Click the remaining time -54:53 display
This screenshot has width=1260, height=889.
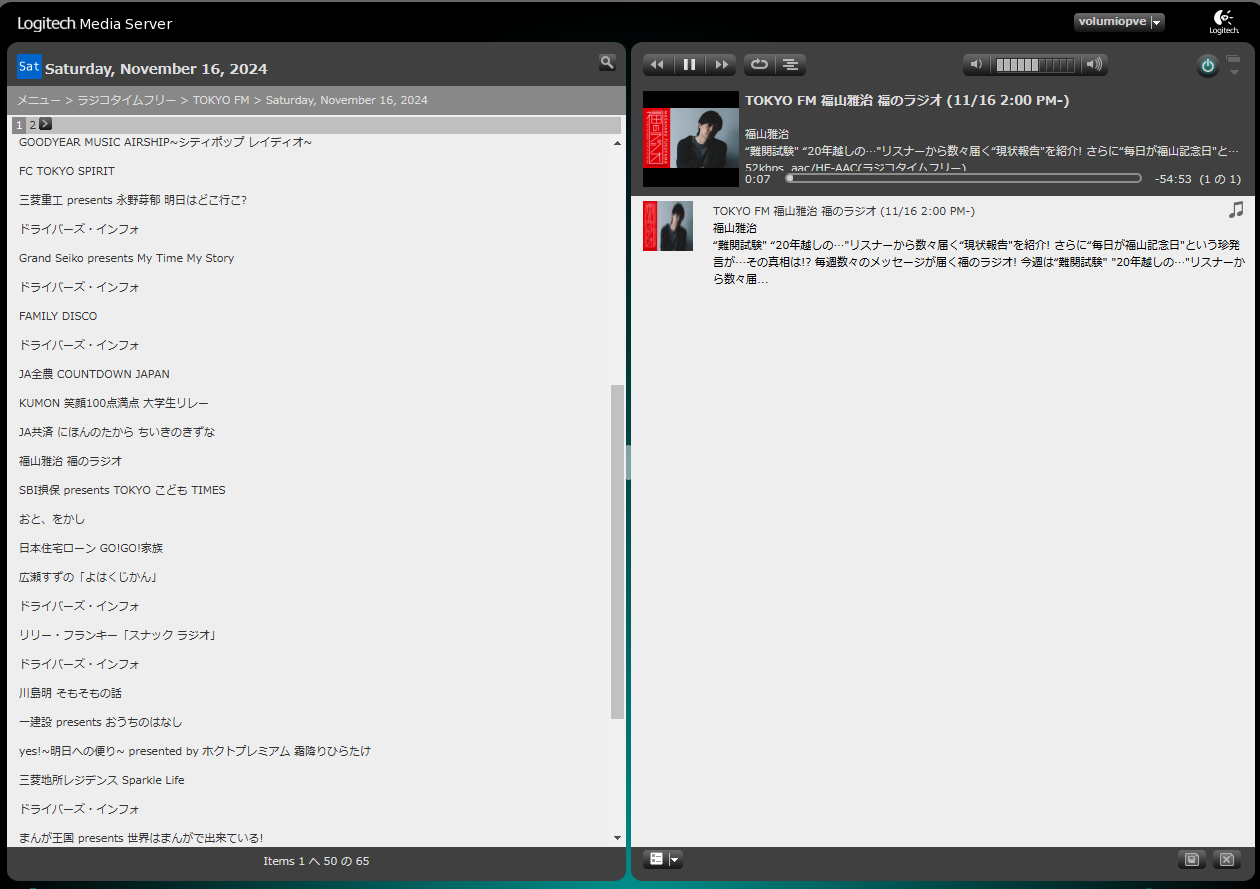pyautogui.click(x=1173, y=179)
